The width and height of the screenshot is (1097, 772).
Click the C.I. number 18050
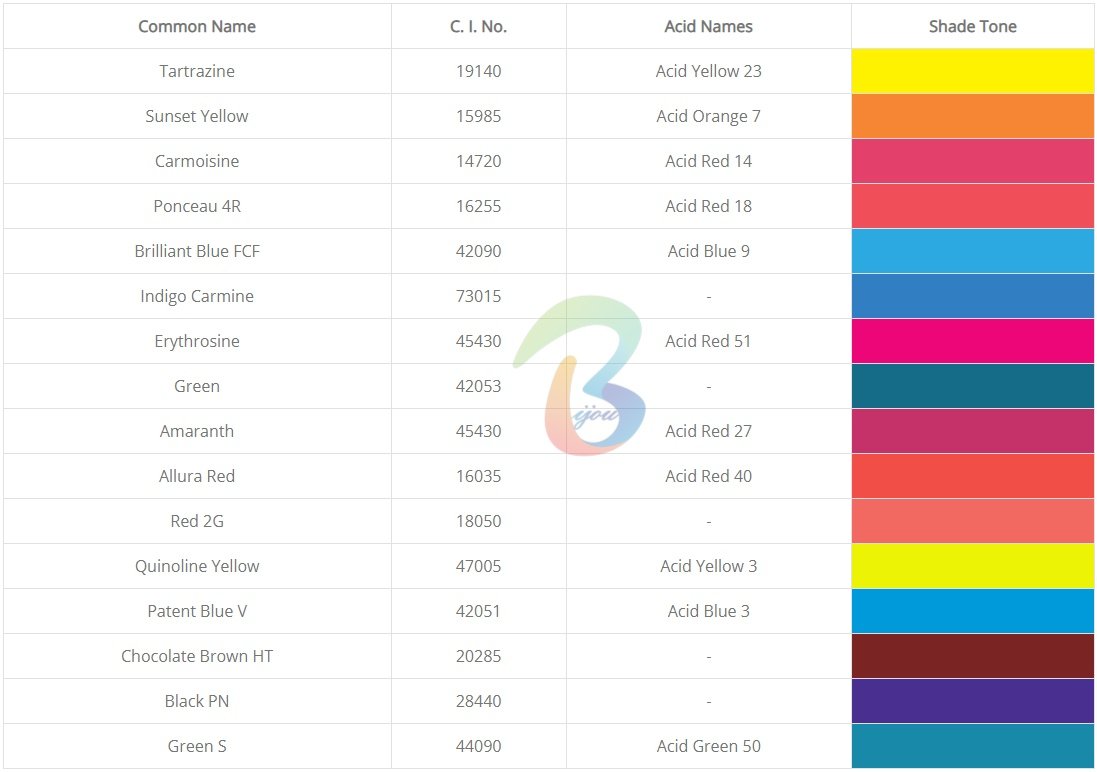point(479,521)
